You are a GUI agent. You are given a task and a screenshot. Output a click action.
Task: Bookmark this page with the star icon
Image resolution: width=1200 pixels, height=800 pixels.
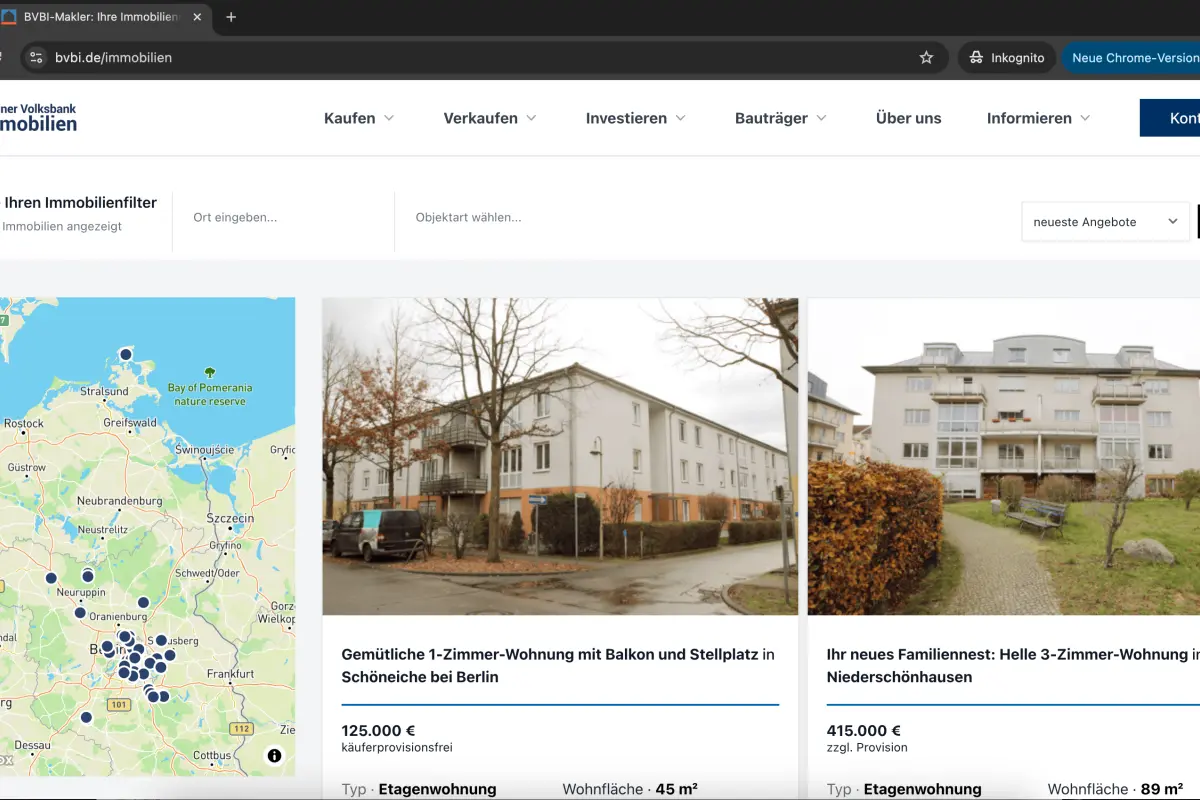point(926,58)
